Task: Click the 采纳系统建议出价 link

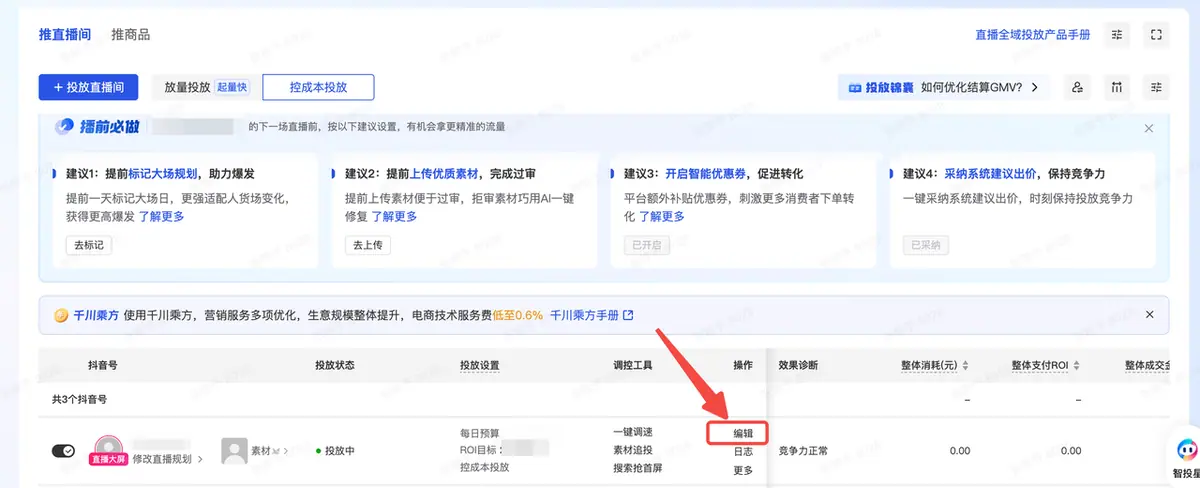Action: tap(990, 174)
